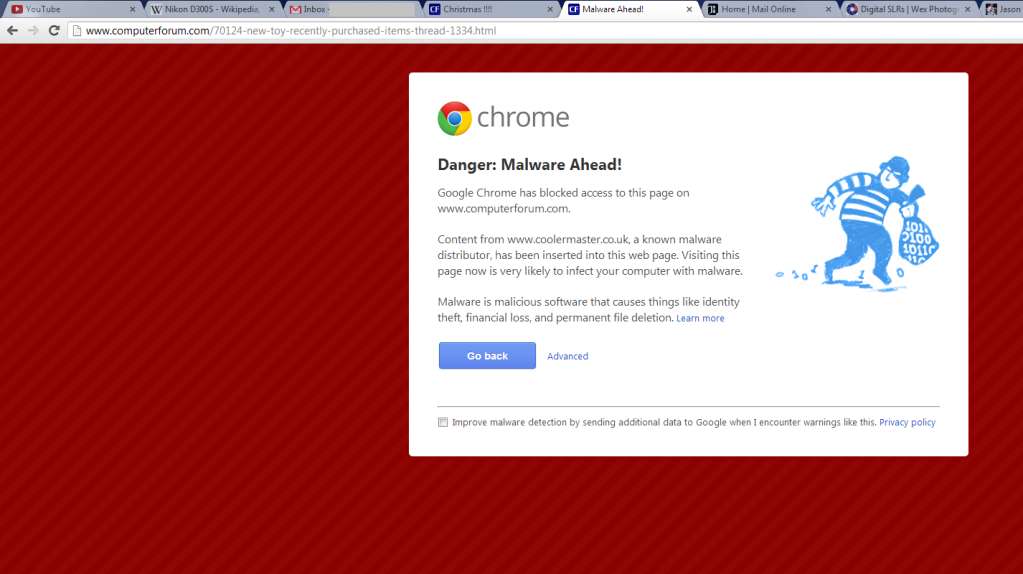Viewport: 1023px width, 574px height.
Task: Select the Malware Ahead! tab
Action: pos(630,9)
